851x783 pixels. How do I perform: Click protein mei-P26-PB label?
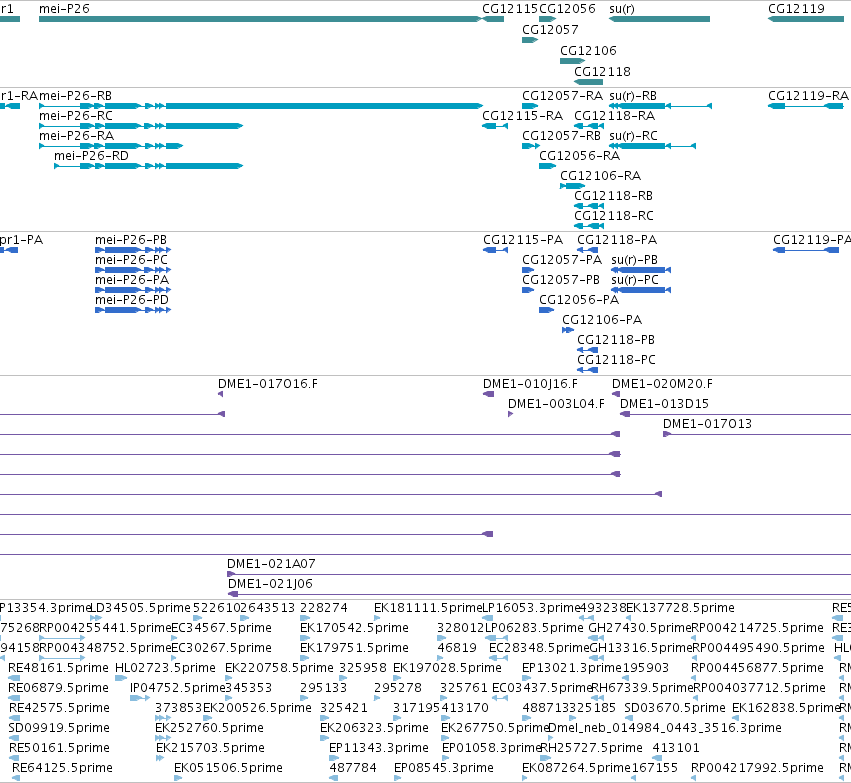click(x=131, y=240)
